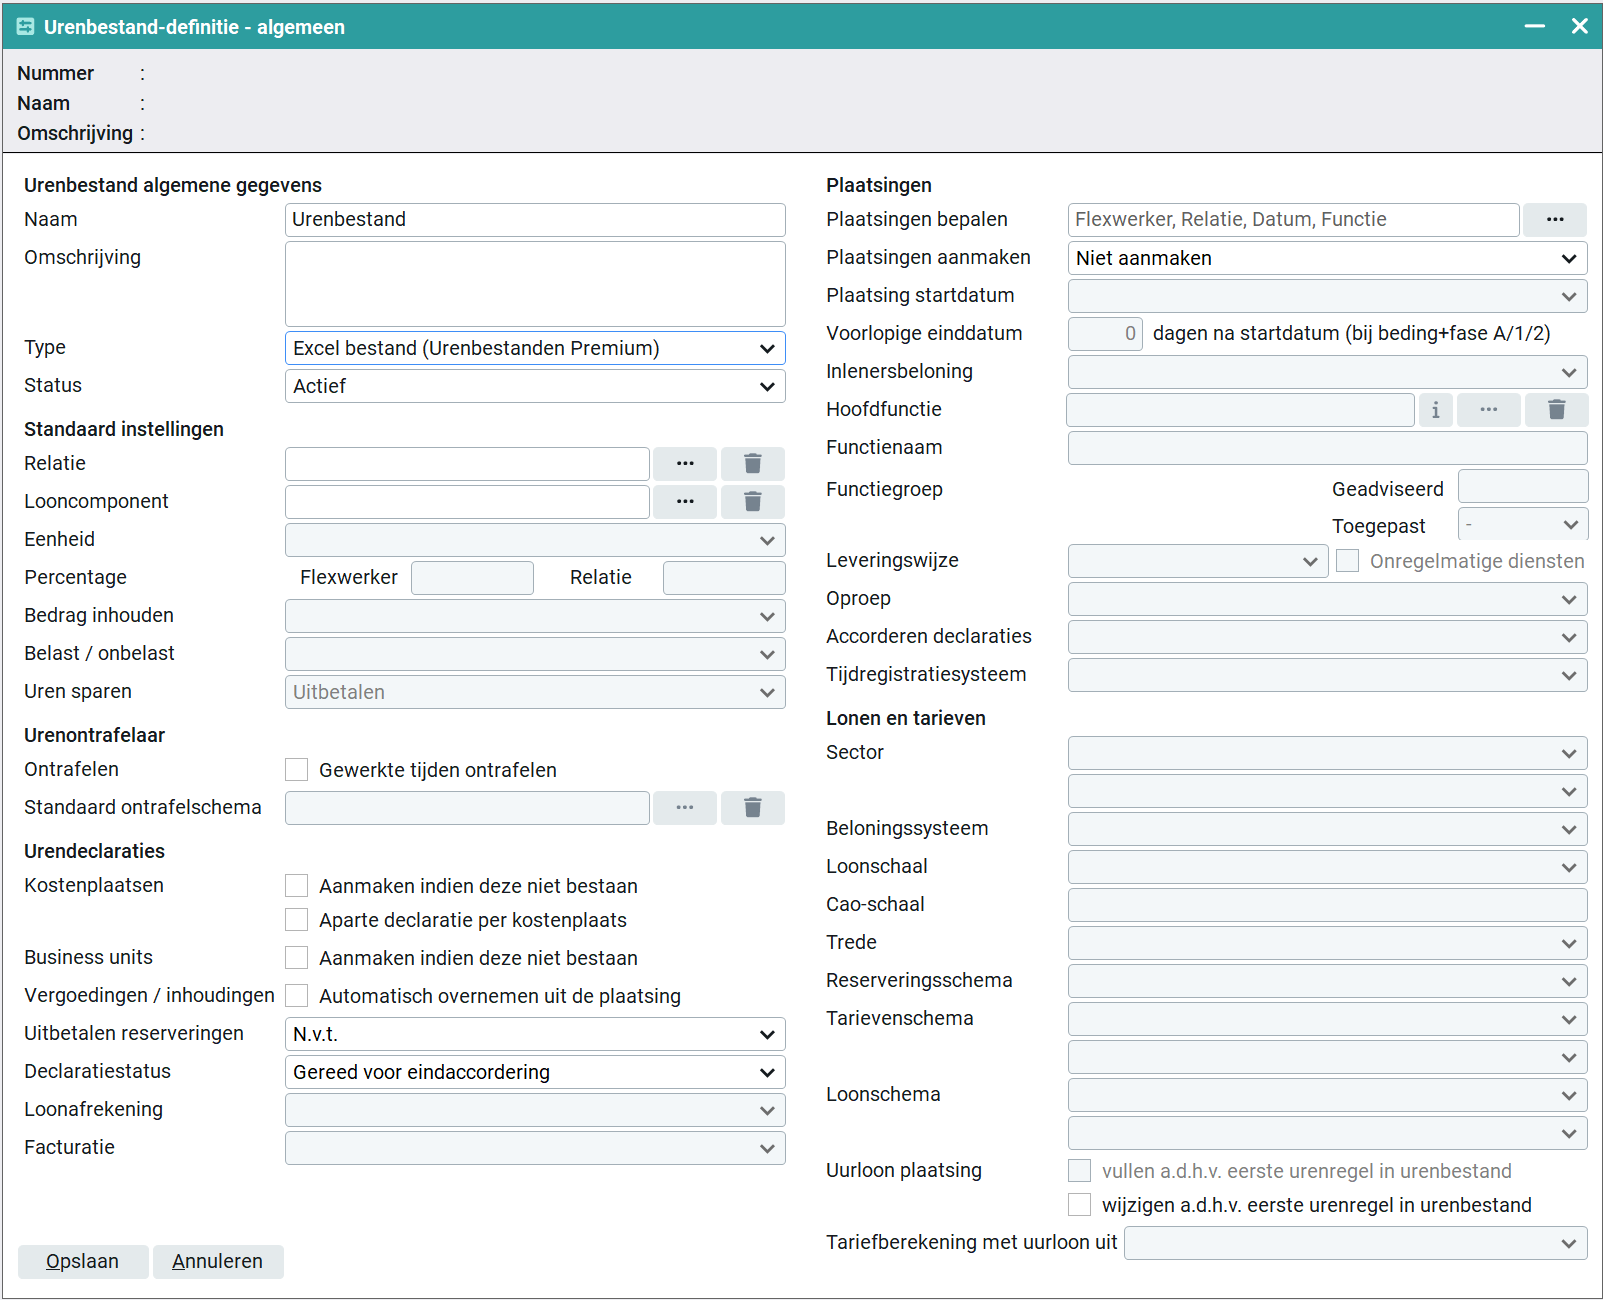1603x1300 pixels.
Task: Tick Aparte declaratie per kostenplaats
Action: point(296,920)
